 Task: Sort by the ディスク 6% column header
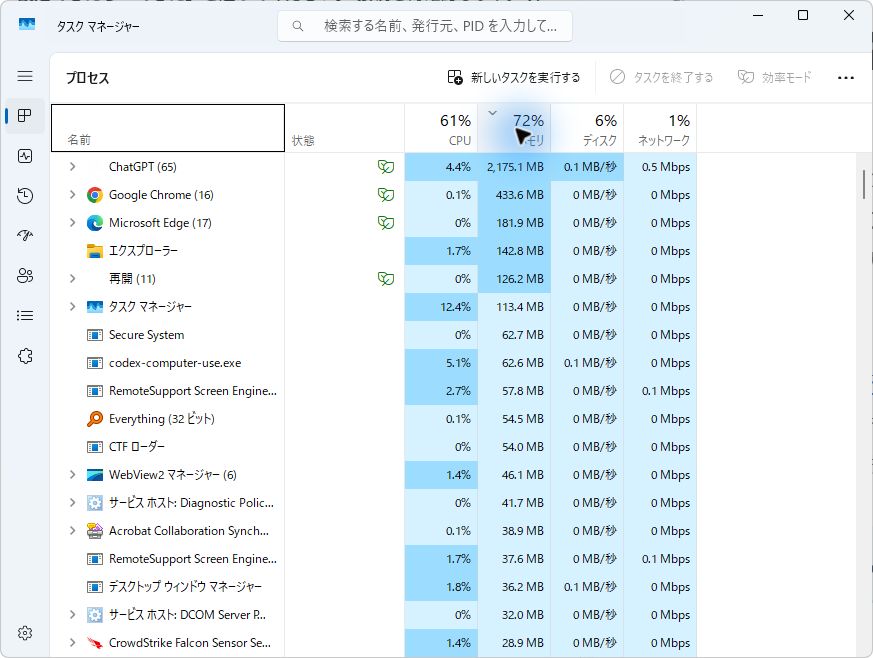587,128
